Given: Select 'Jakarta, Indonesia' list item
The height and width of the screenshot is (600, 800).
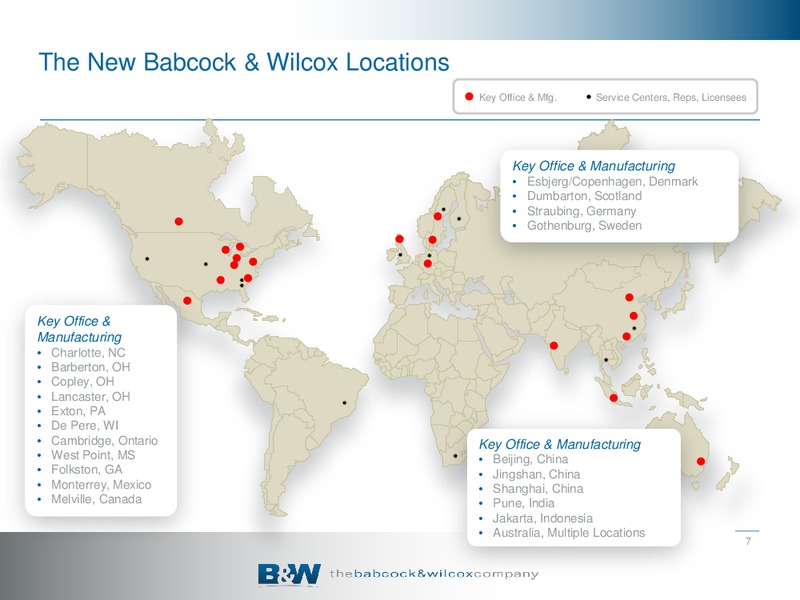Looking at the screenshot, I should tap(542, 518).
